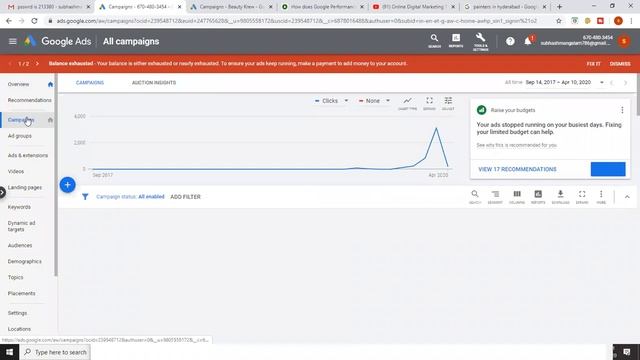Open the table Reports tool
This screenshot has height=360, width=640.
[x=538, y=197]
